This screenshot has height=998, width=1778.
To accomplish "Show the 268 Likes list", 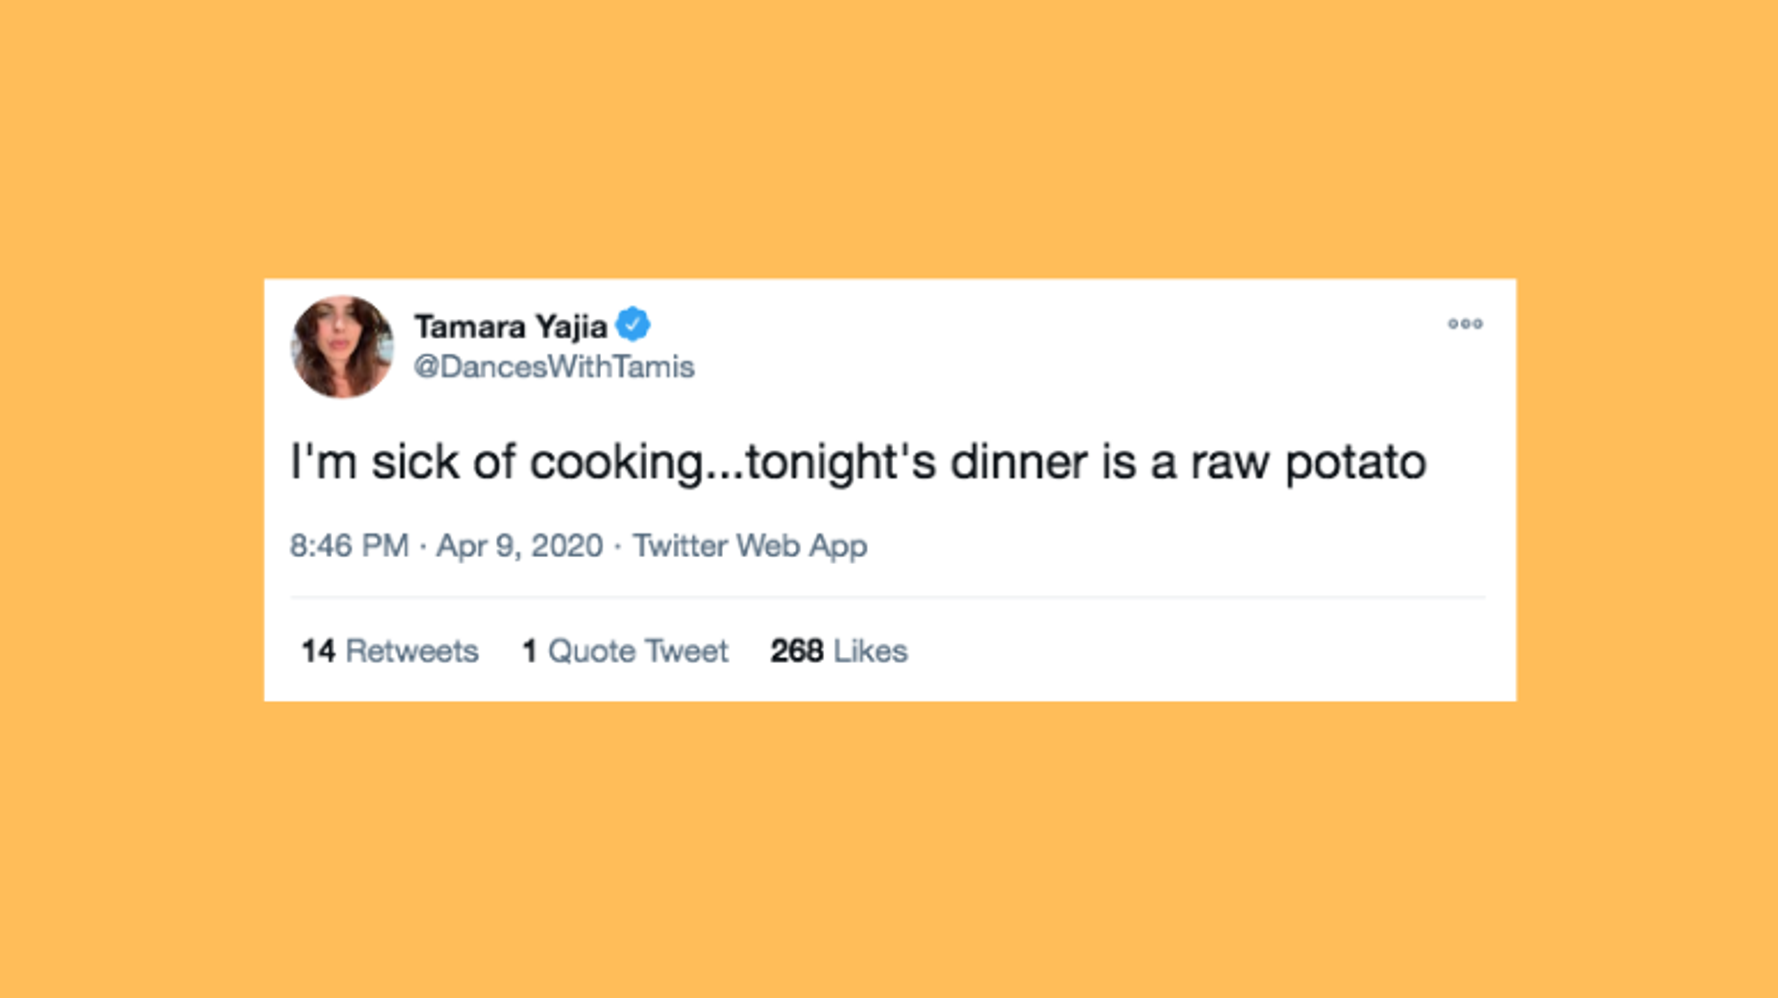I will click(x=839, y=651).
